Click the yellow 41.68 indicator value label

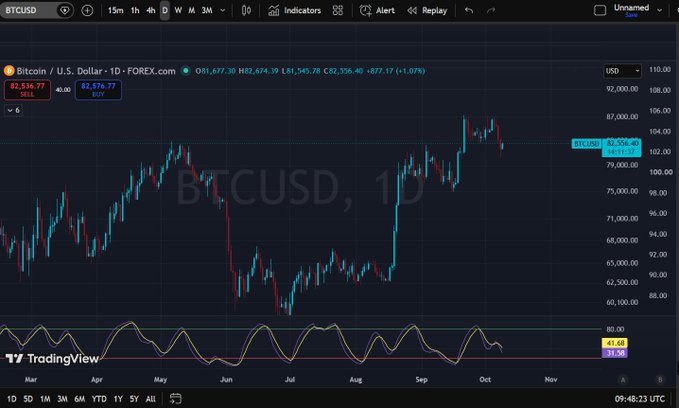tap(615, 343)
